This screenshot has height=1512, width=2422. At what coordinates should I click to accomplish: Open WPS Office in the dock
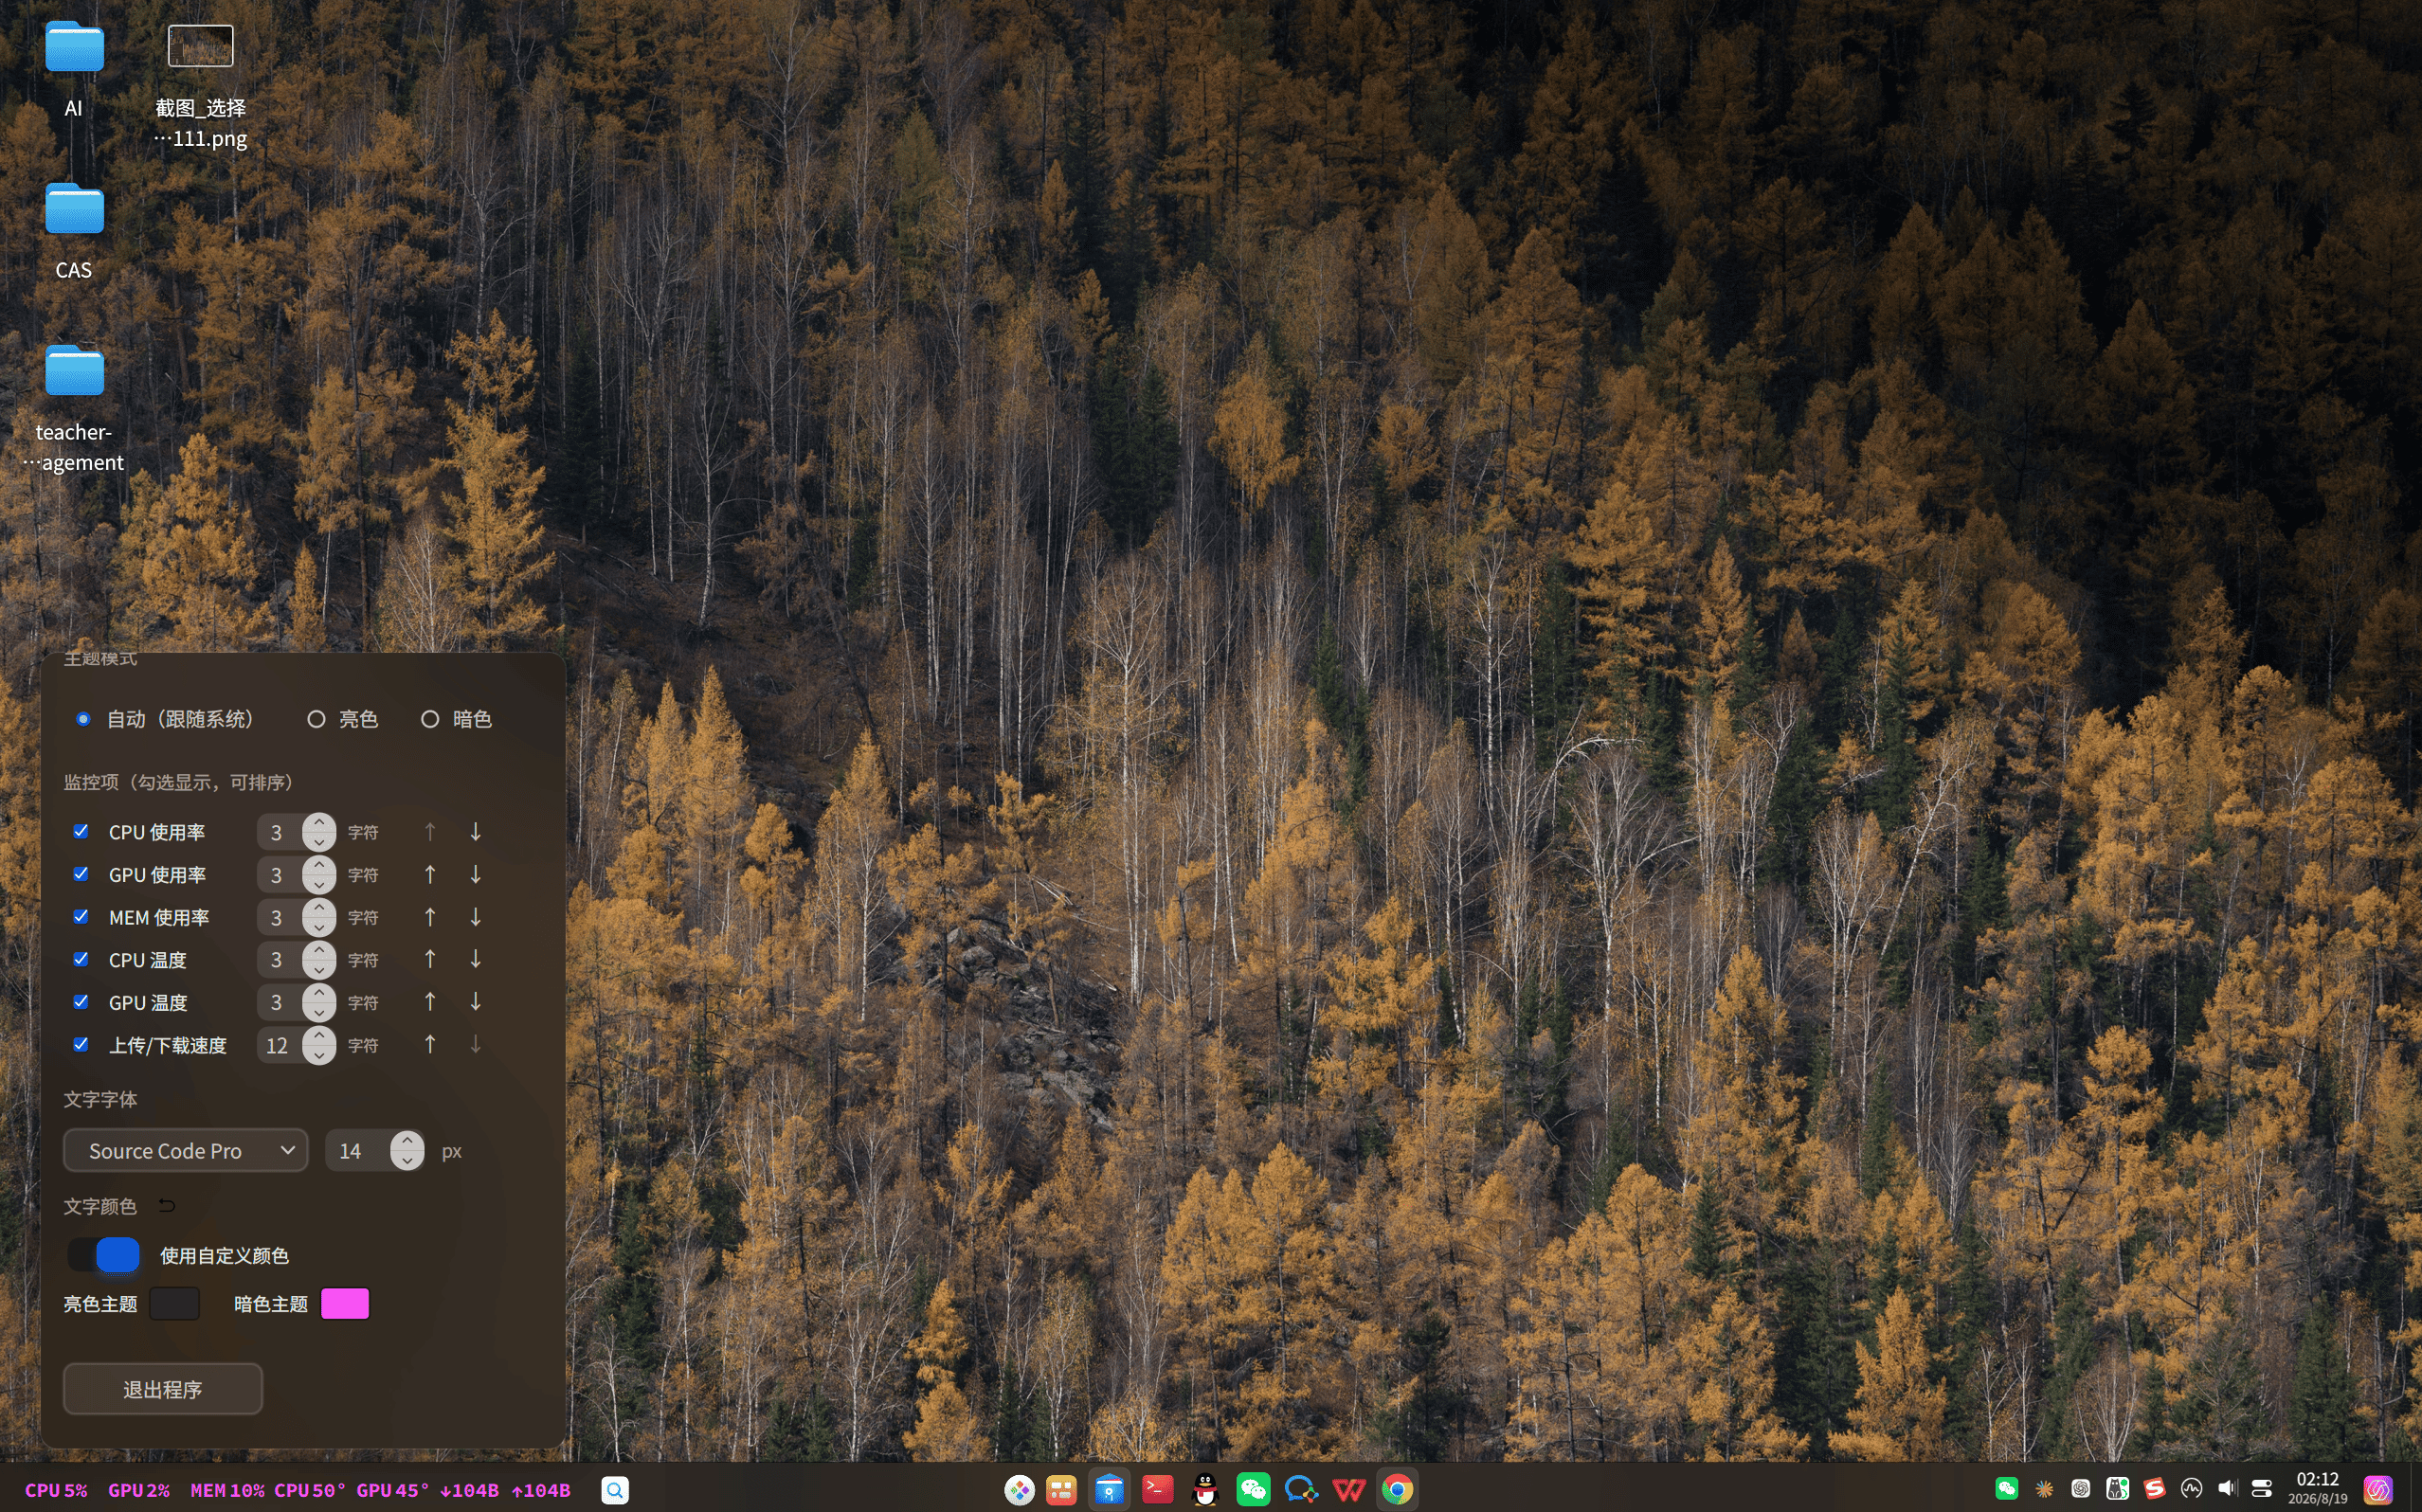[1349, 1490]
